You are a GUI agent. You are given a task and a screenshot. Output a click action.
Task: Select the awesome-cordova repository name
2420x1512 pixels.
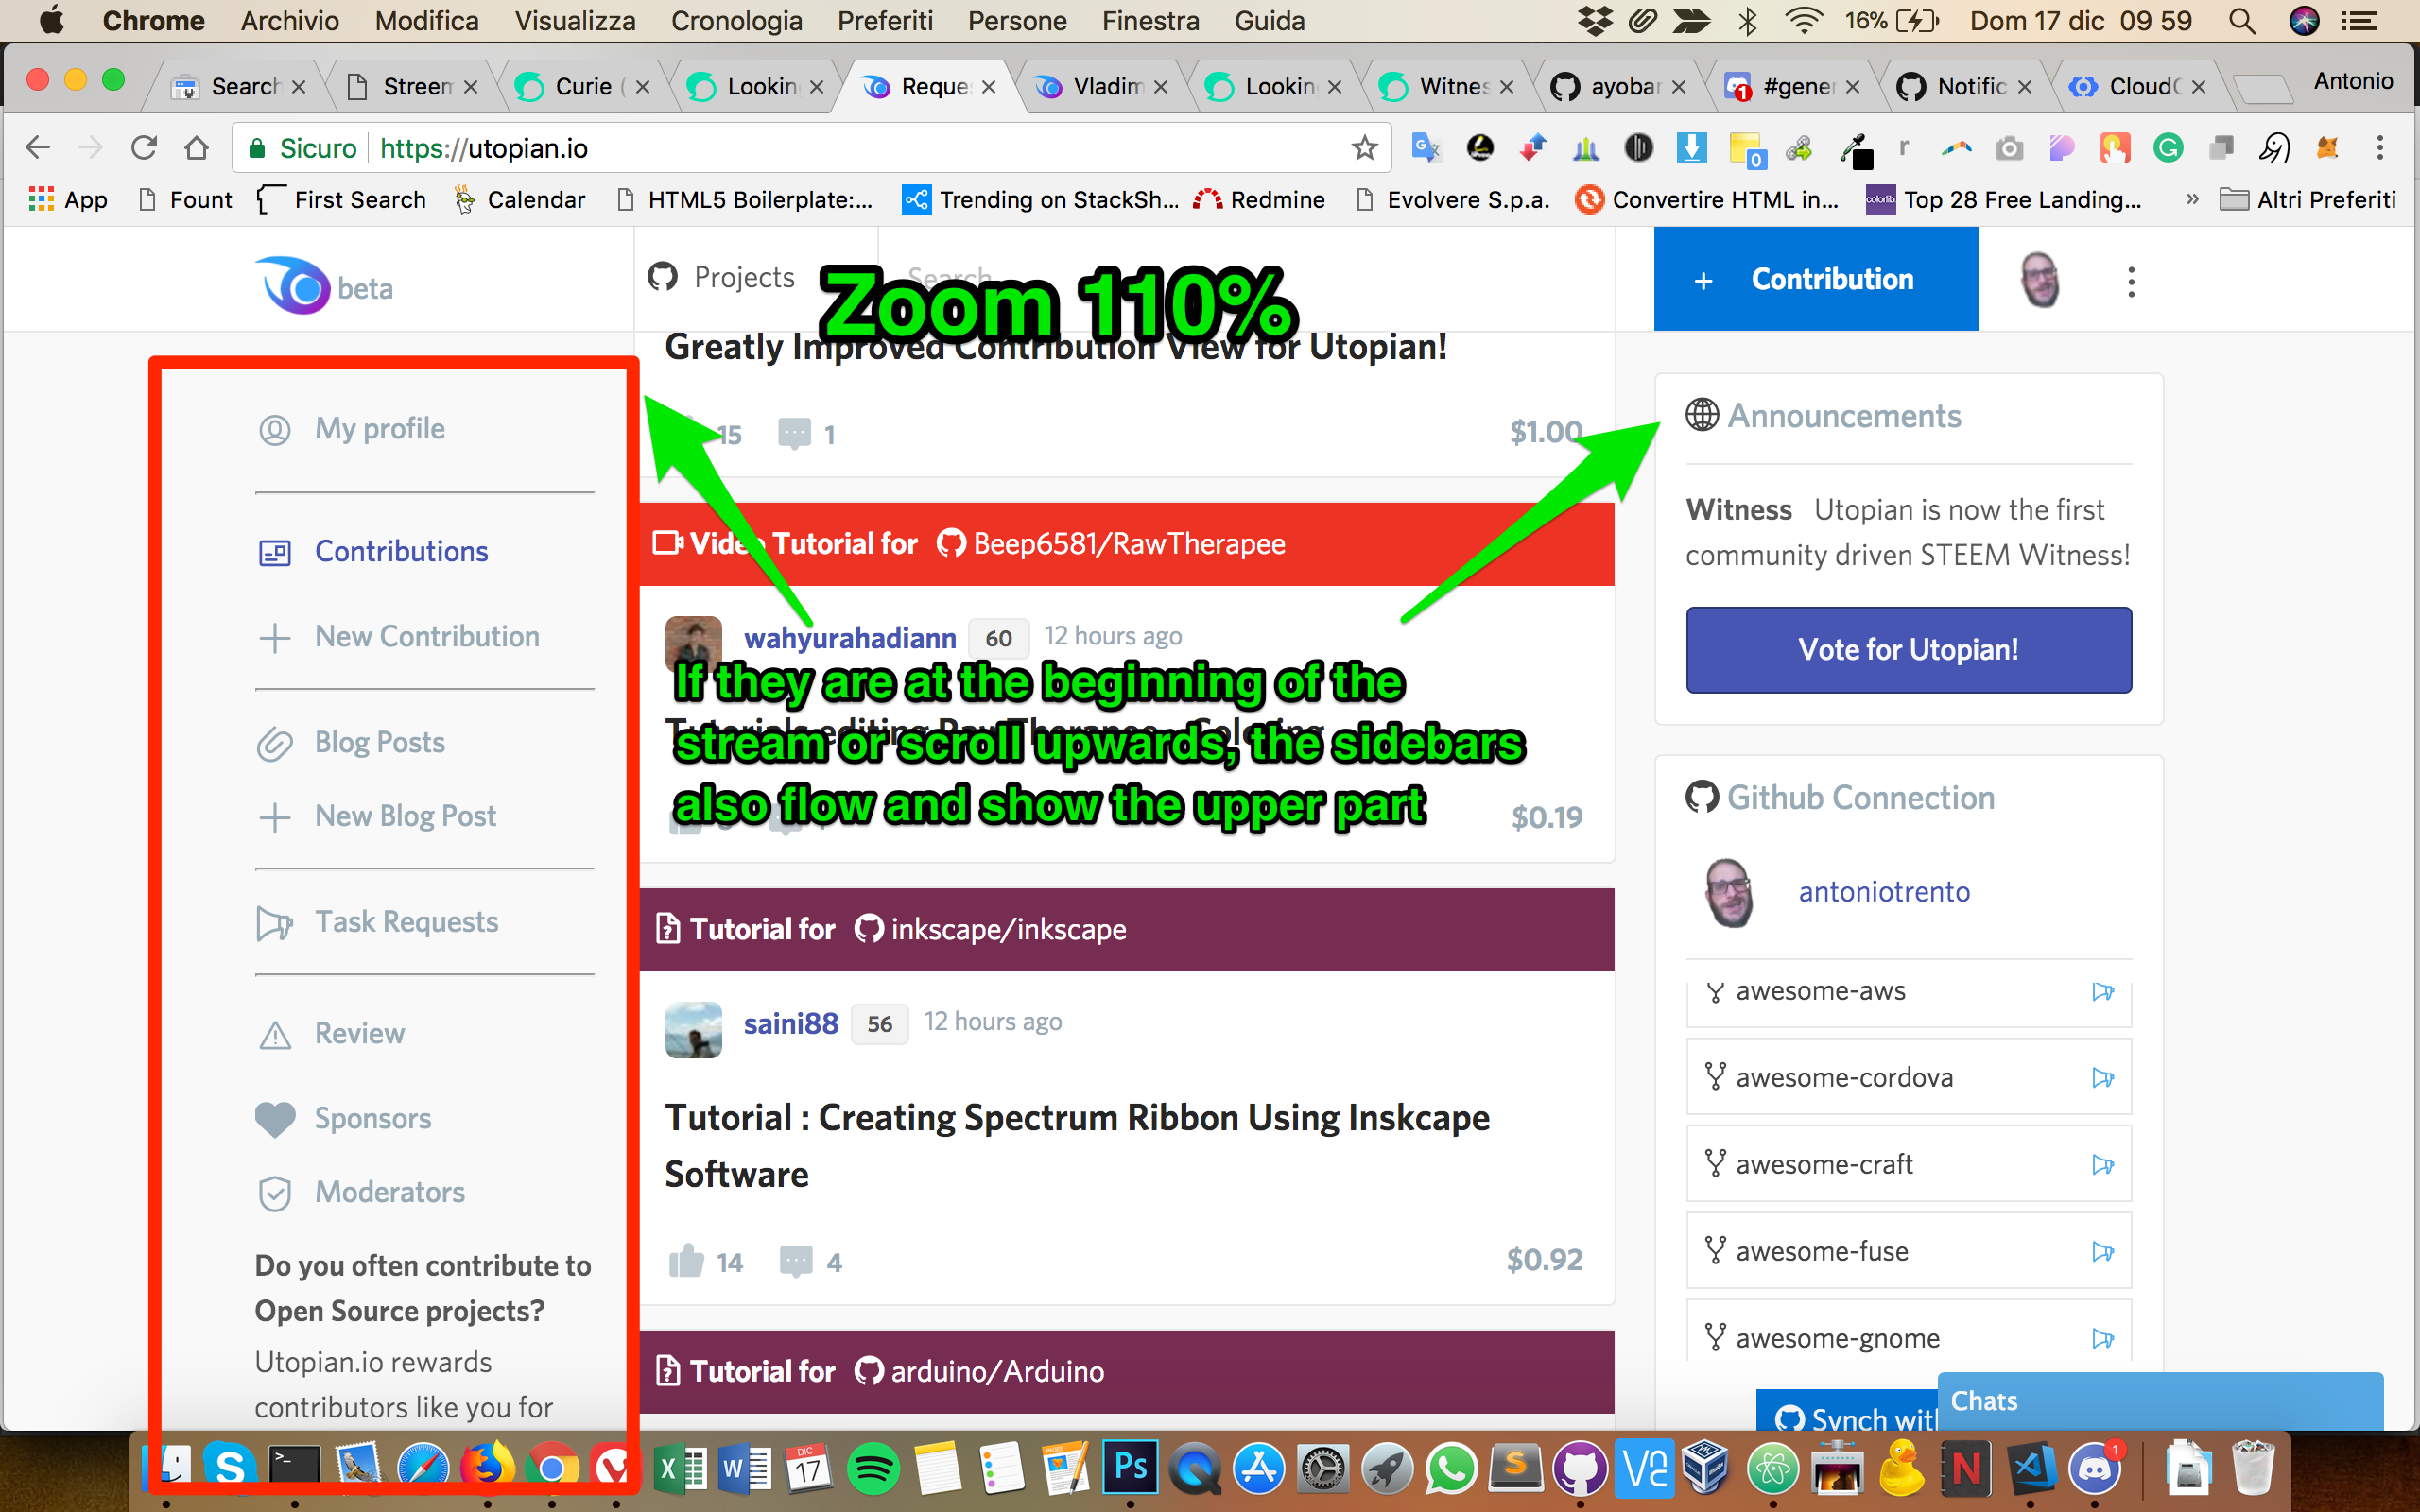[x=1844, y=1078]
